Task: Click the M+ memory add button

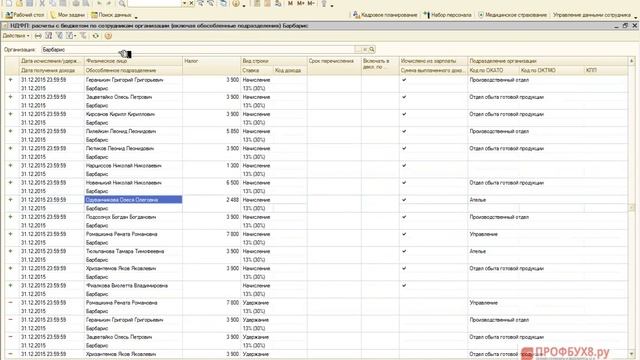Action: click(x=300, y=4)
